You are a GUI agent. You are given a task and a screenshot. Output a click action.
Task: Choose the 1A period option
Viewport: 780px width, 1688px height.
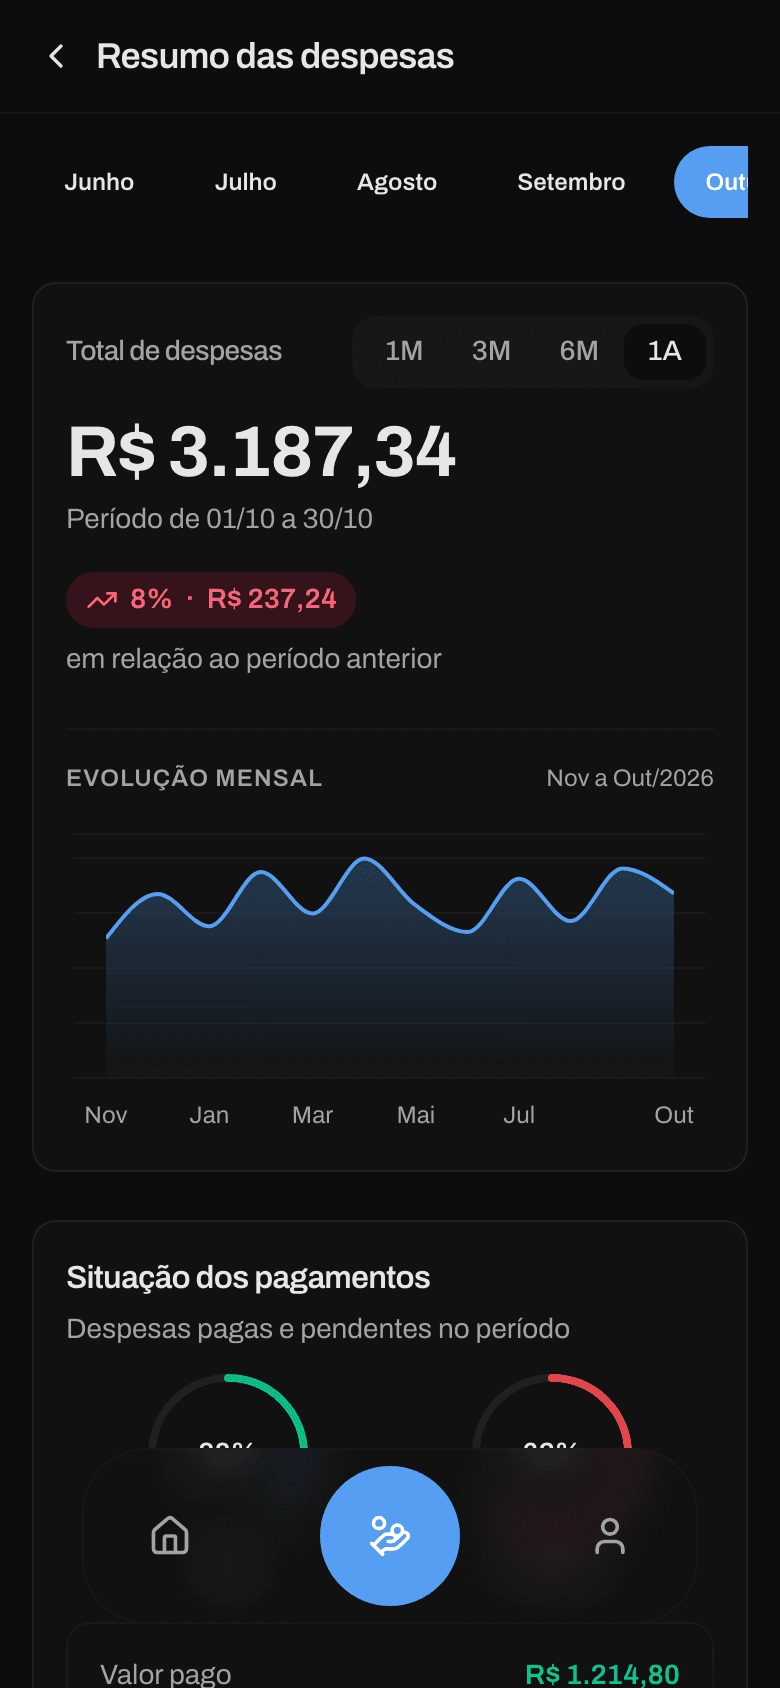665,351
